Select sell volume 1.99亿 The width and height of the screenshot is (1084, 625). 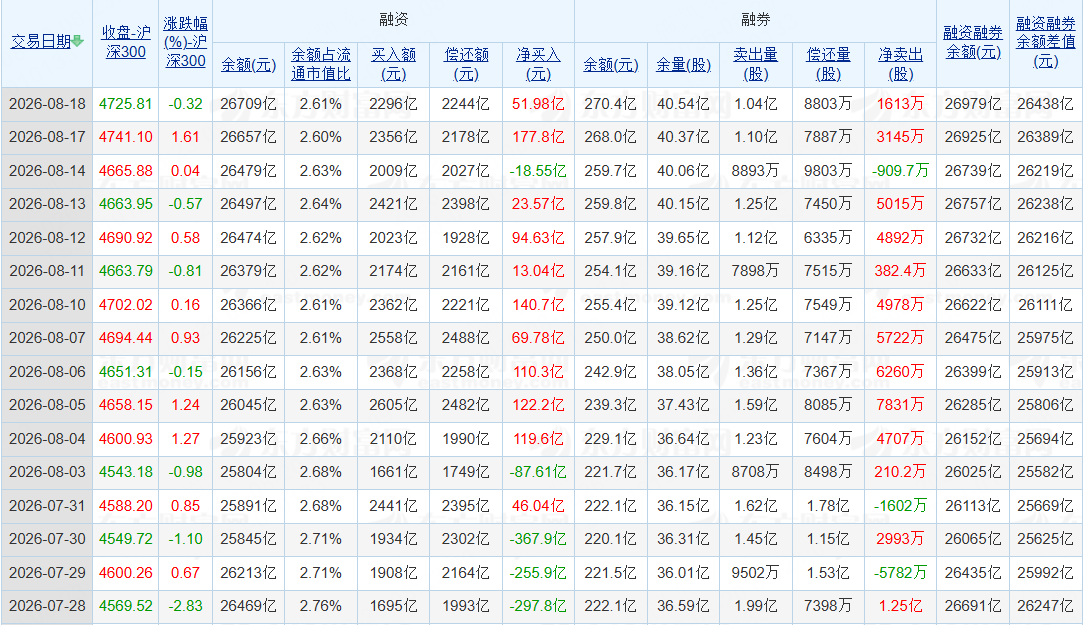pos(756,606)
